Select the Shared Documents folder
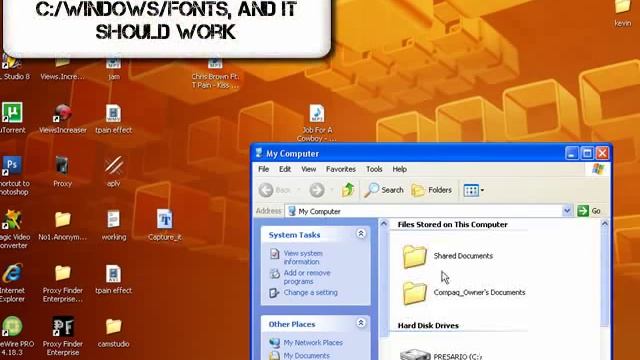640x360 pixels. pyautogui.click(x=447, y=256)
